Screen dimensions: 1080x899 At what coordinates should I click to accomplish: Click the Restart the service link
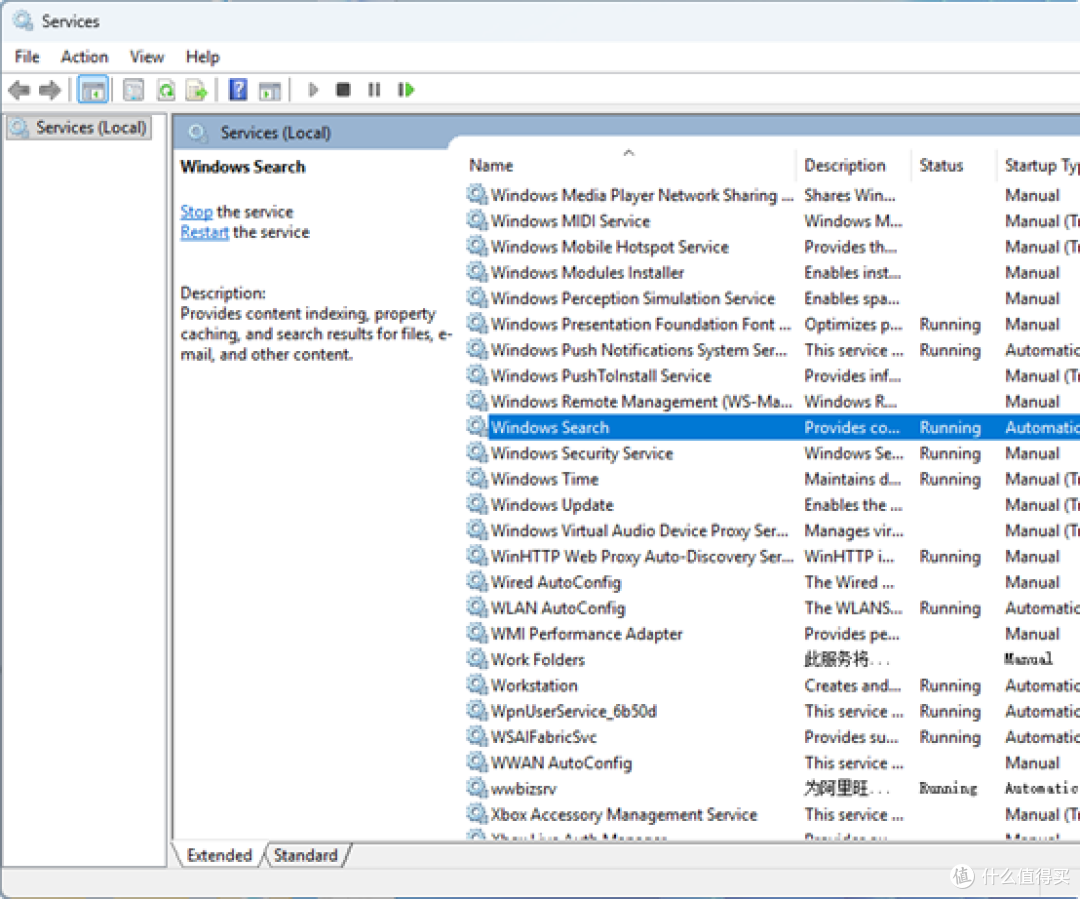(x=204, y=232)
